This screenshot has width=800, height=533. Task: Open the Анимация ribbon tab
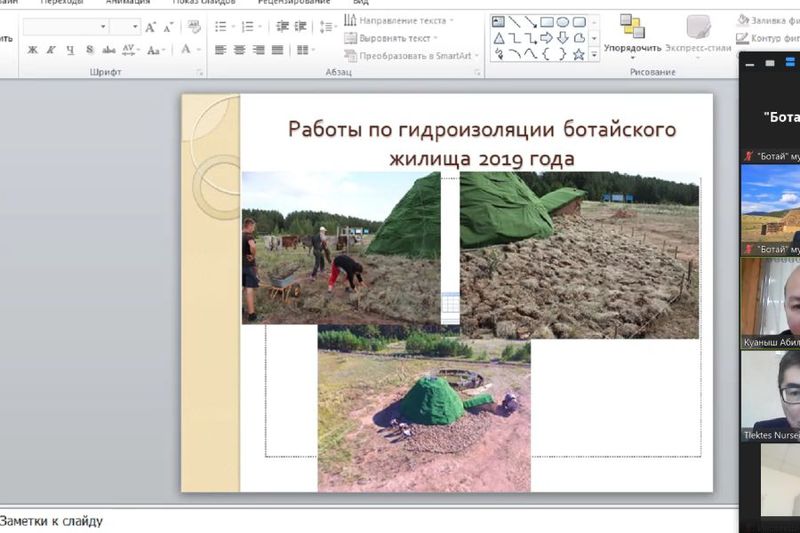(127, 2)
